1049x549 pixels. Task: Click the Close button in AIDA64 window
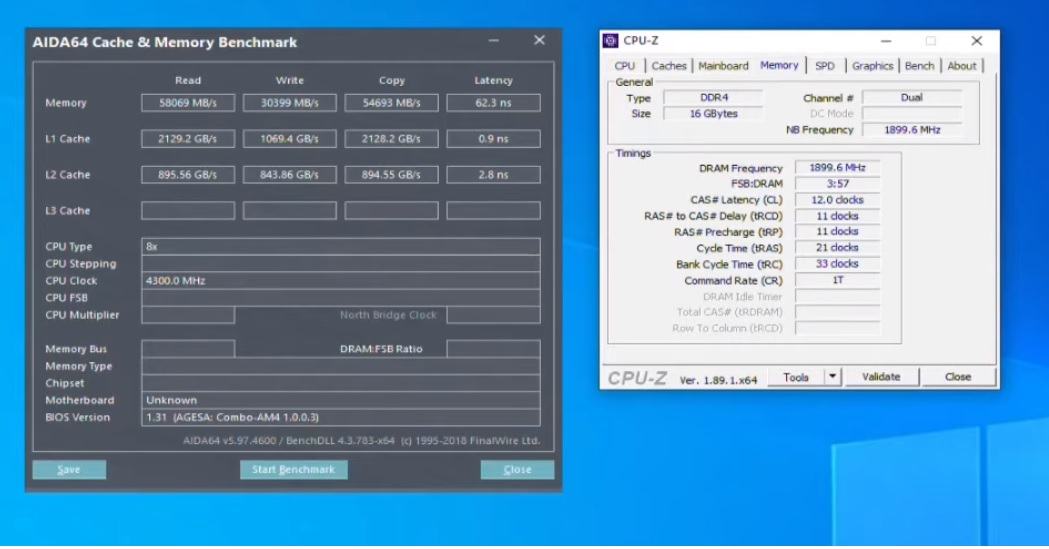[517, 469]
